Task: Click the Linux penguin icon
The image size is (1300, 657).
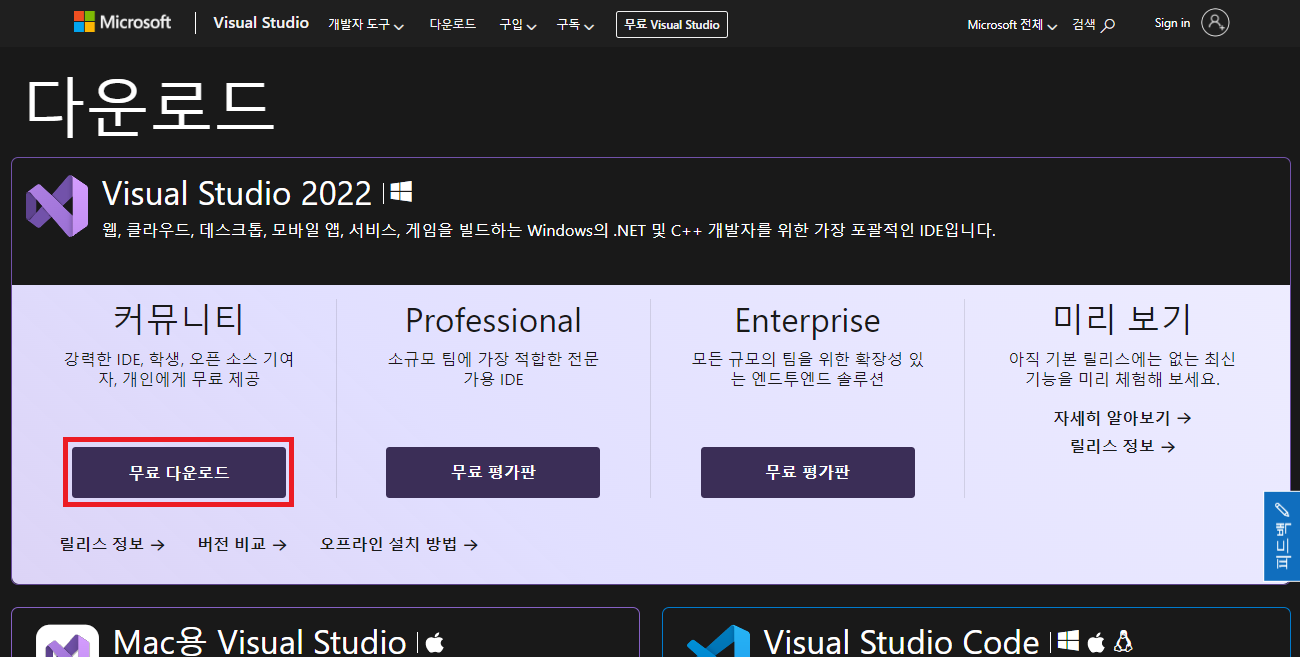Action: [x=1123, y=641]
